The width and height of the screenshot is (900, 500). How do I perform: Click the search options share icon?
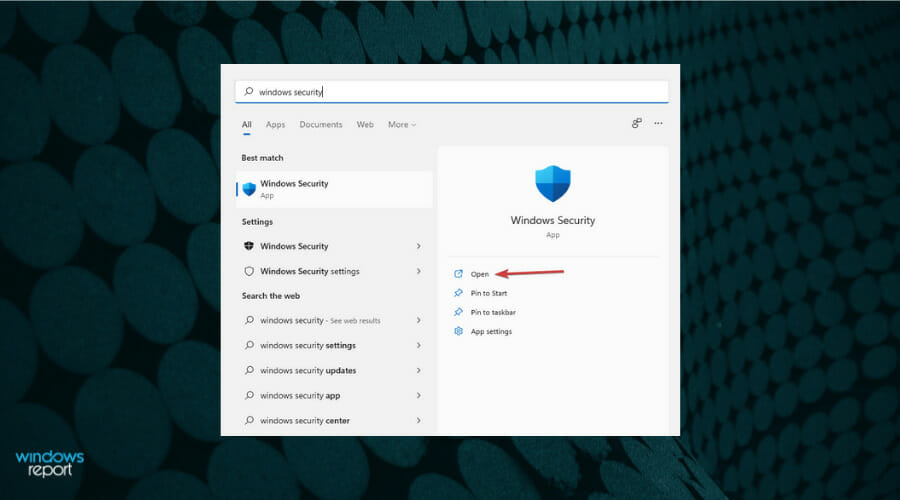pos(637,123)
